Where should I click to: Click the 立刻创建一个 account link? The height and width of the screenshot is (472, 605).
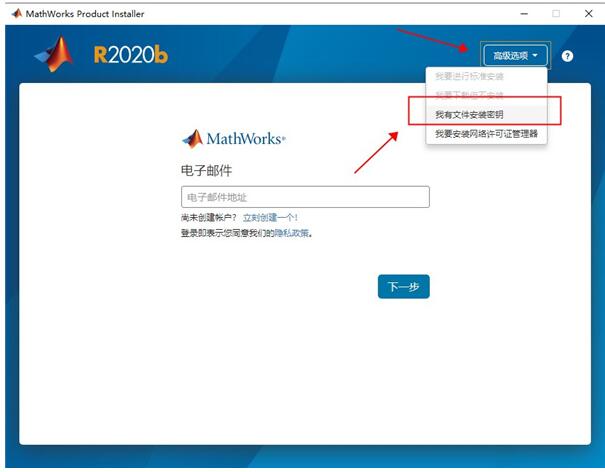[270, 218]
